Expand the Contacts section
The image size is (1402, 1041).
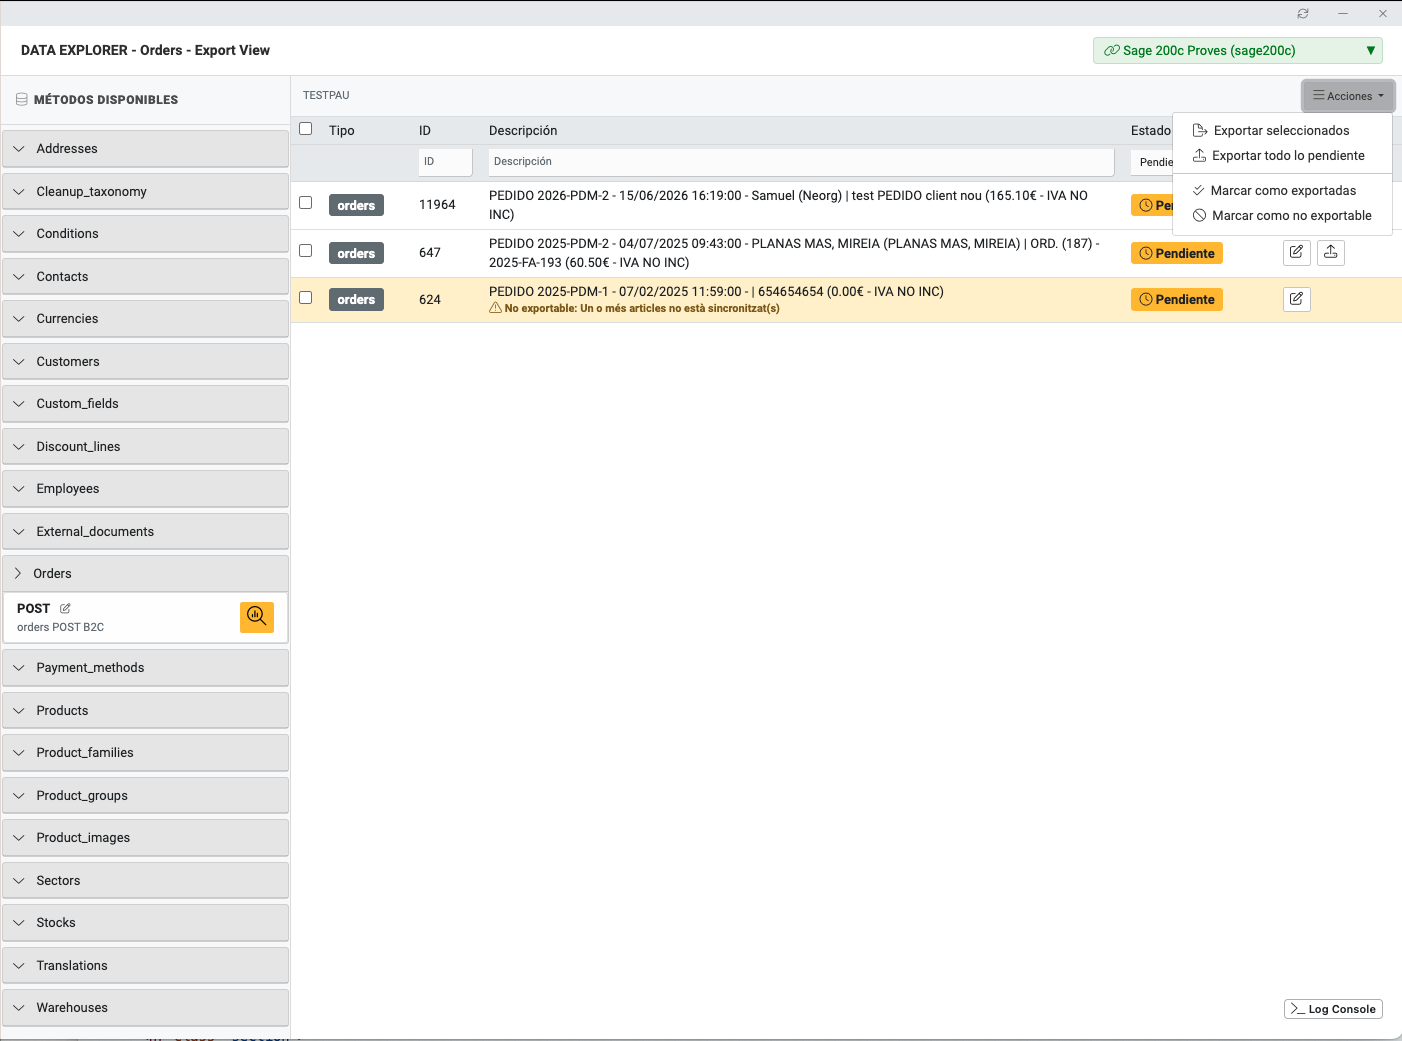click(146, 276)
